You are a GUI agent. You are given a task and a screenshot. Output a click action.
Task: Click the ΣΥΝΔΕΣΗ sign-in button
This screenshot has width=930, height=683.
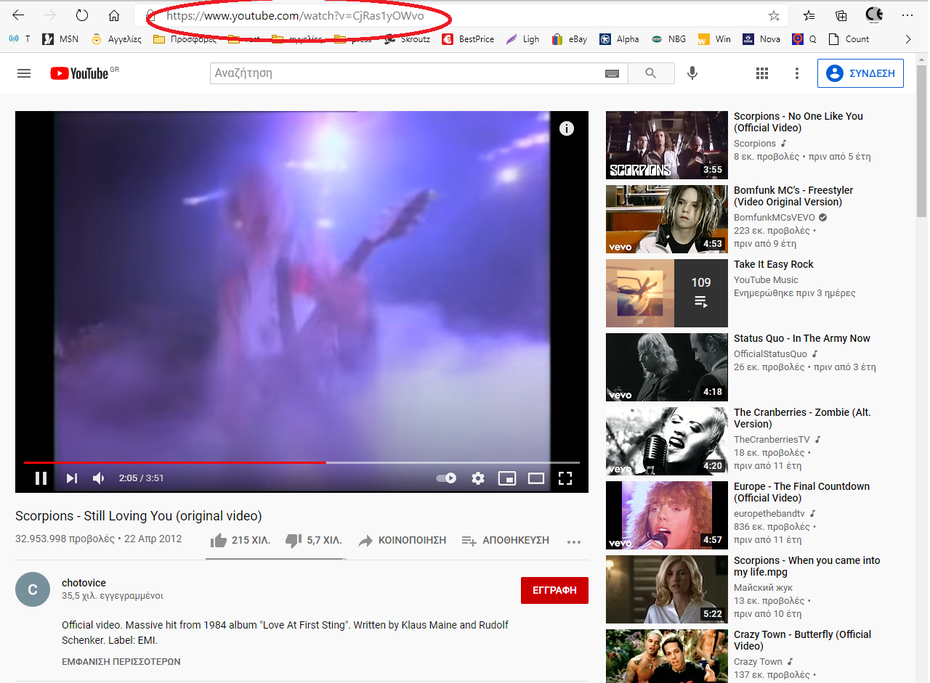point(861,74)
